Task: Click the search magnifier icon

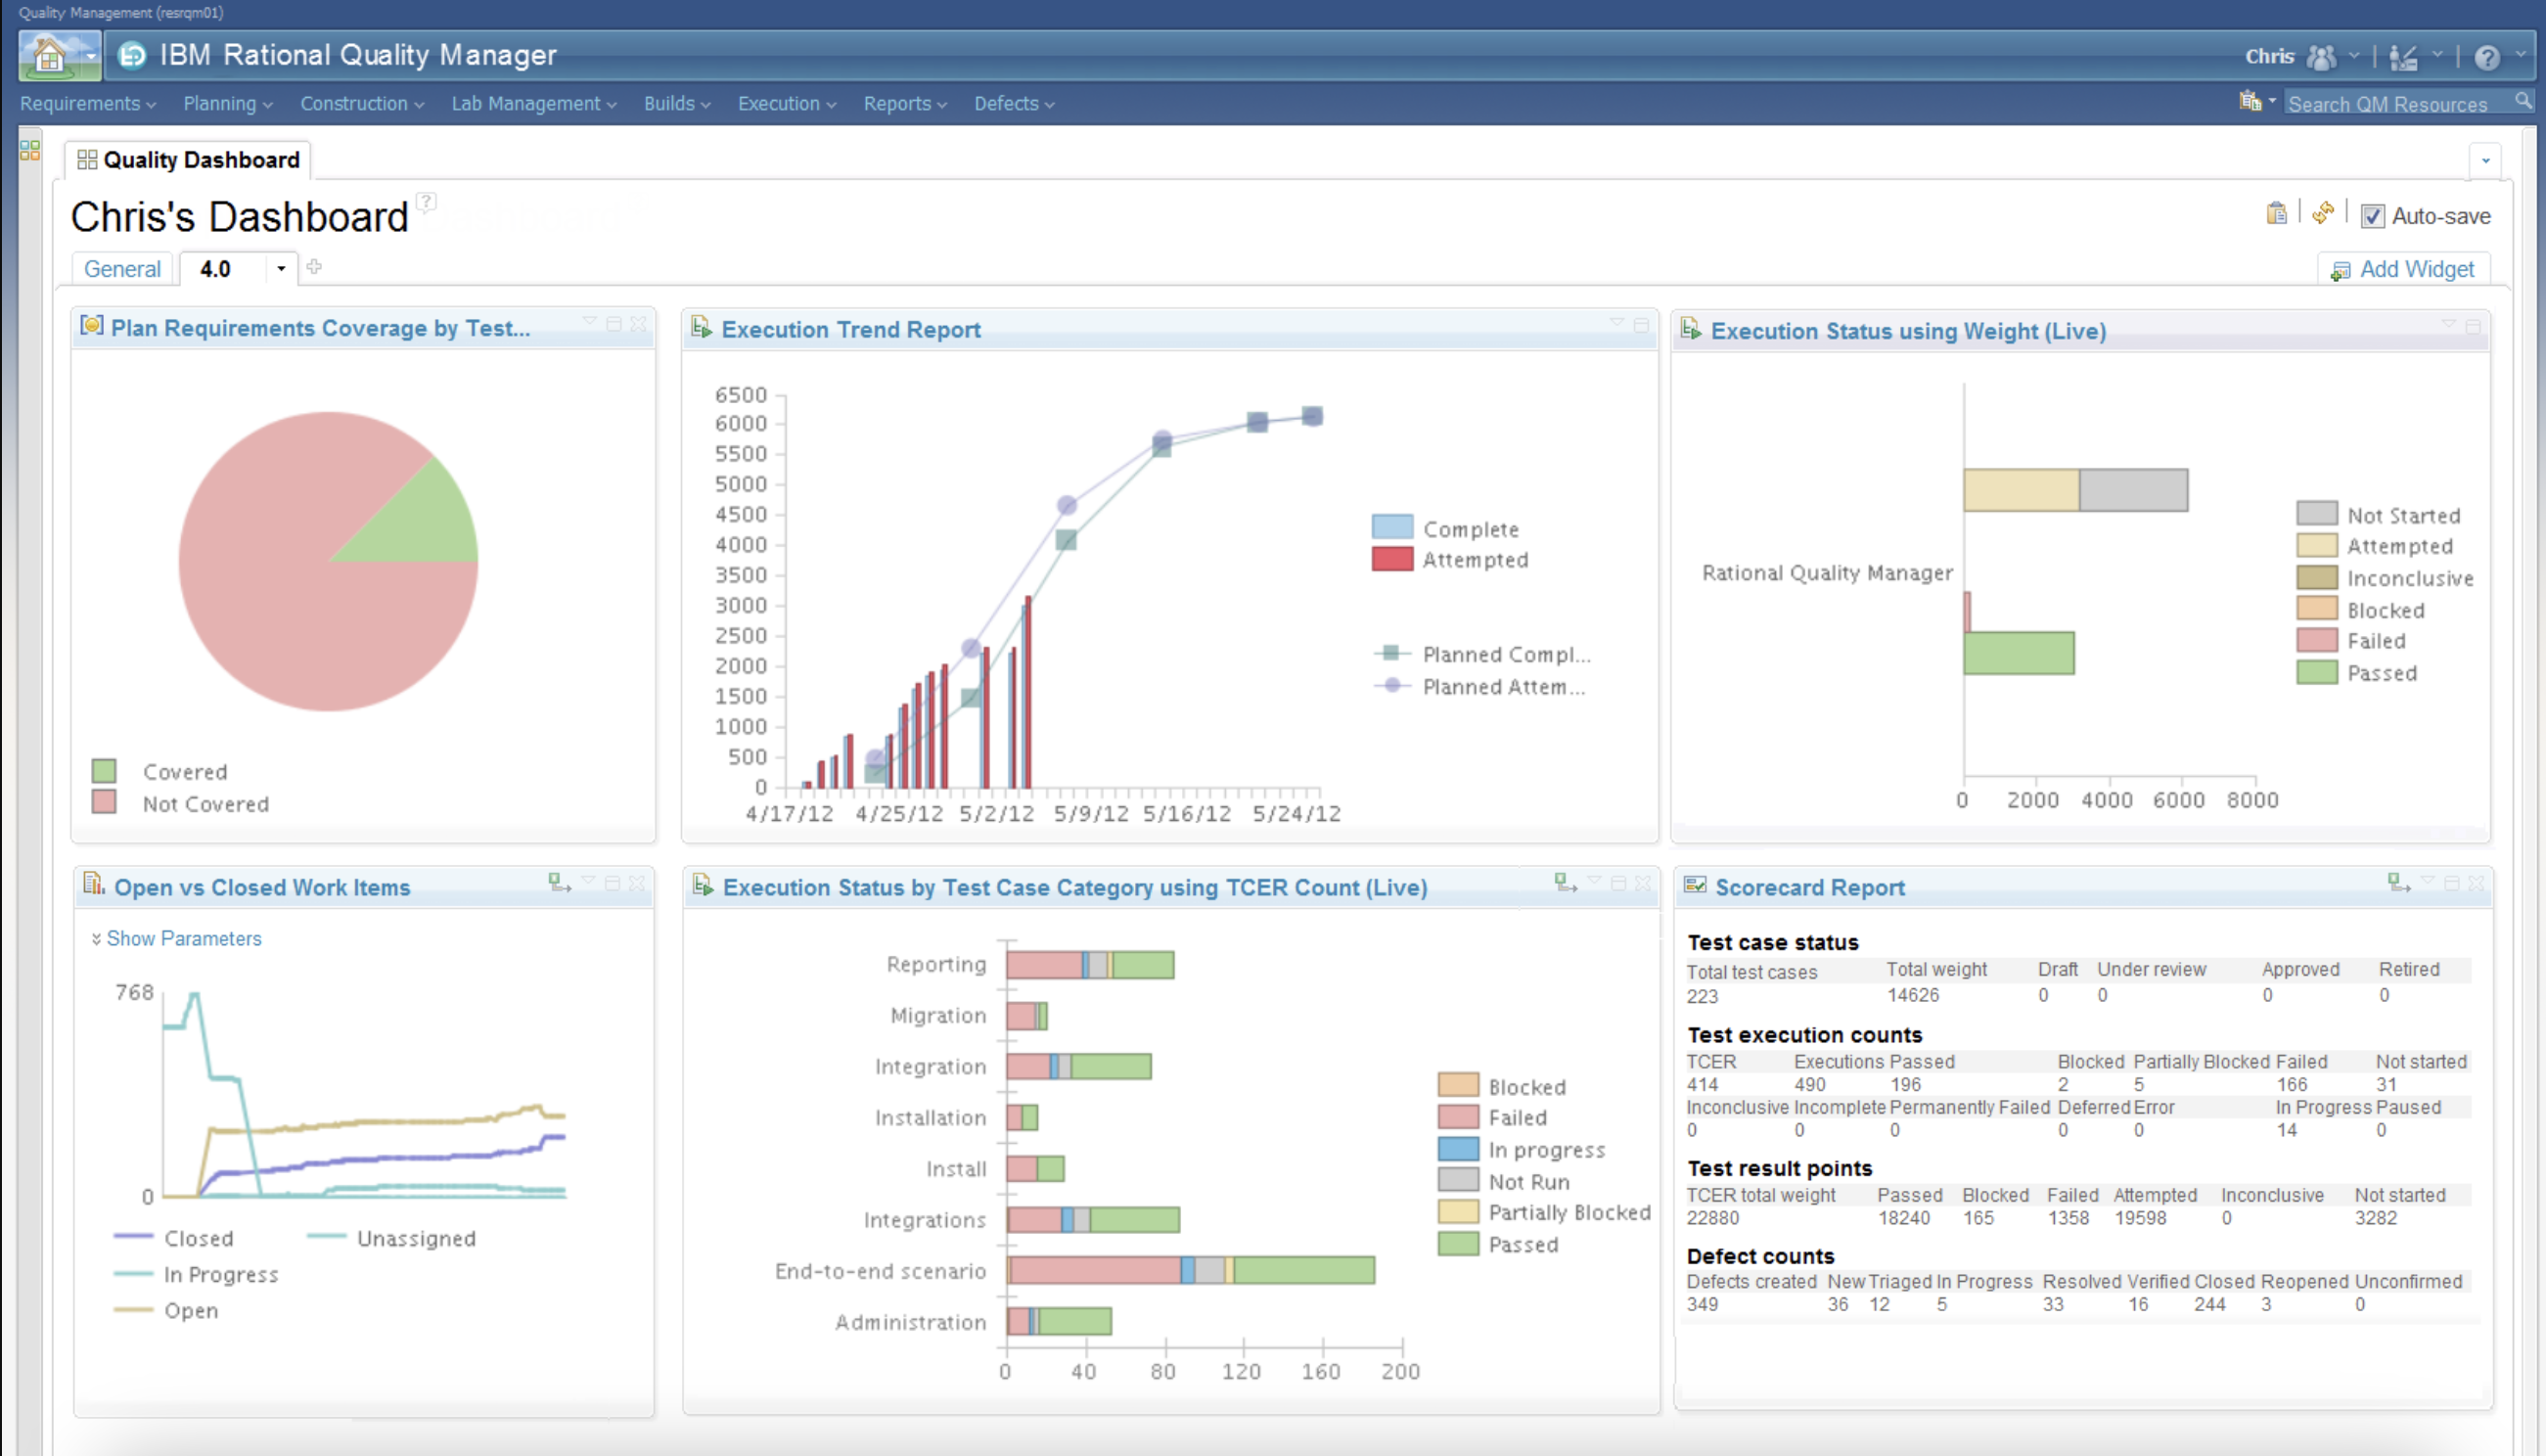Action: point(2523,101)
